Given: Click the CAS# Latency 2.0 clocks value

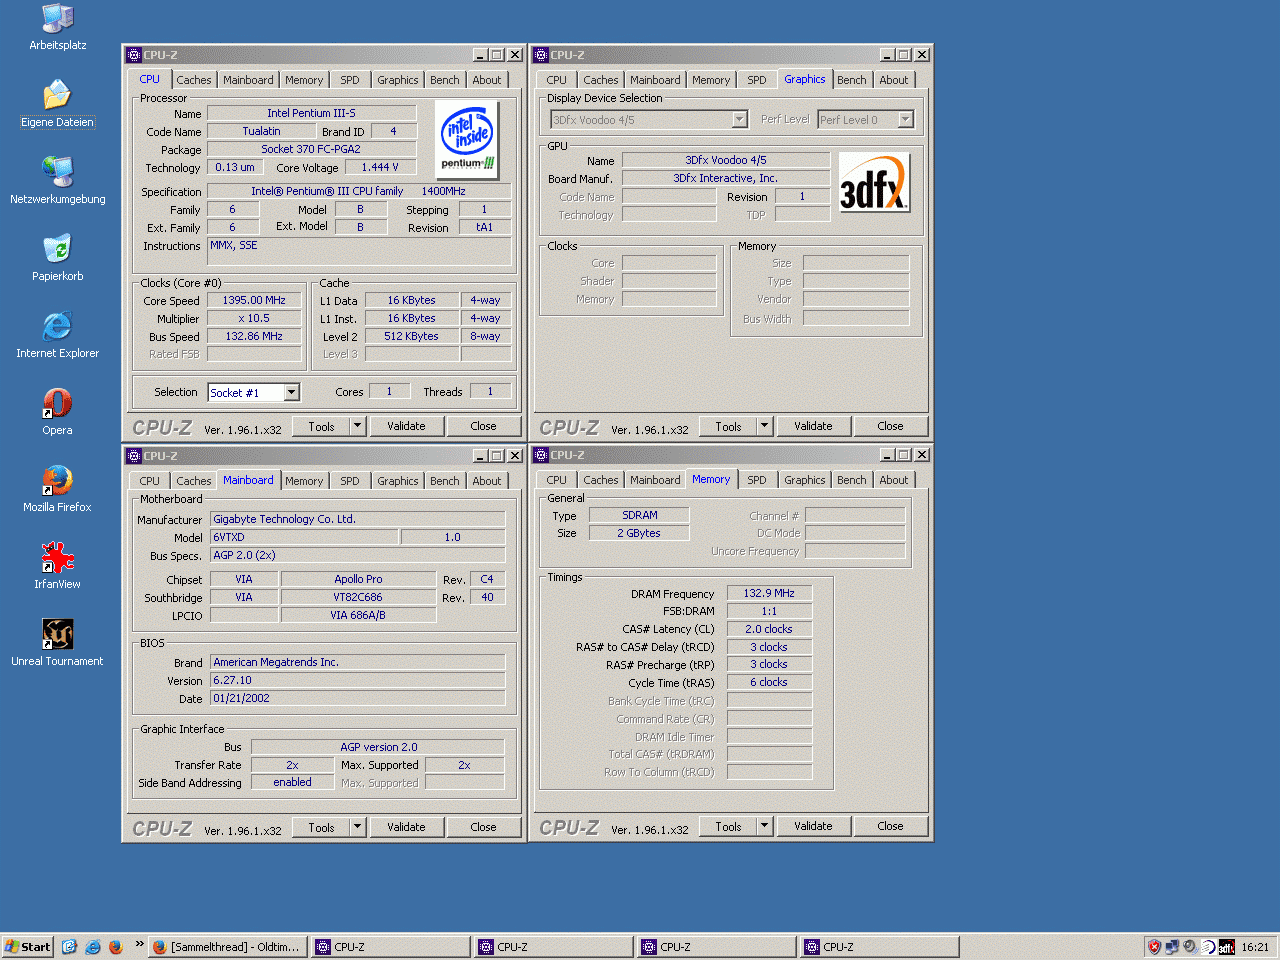Looking at the screenshot, I should pos(769,629).
